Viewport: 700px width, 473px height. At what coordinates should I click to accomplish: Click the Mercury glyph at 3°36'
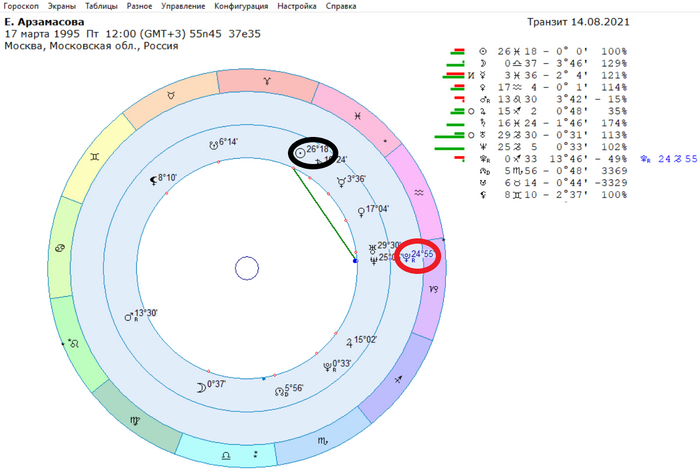click(342, 182)
